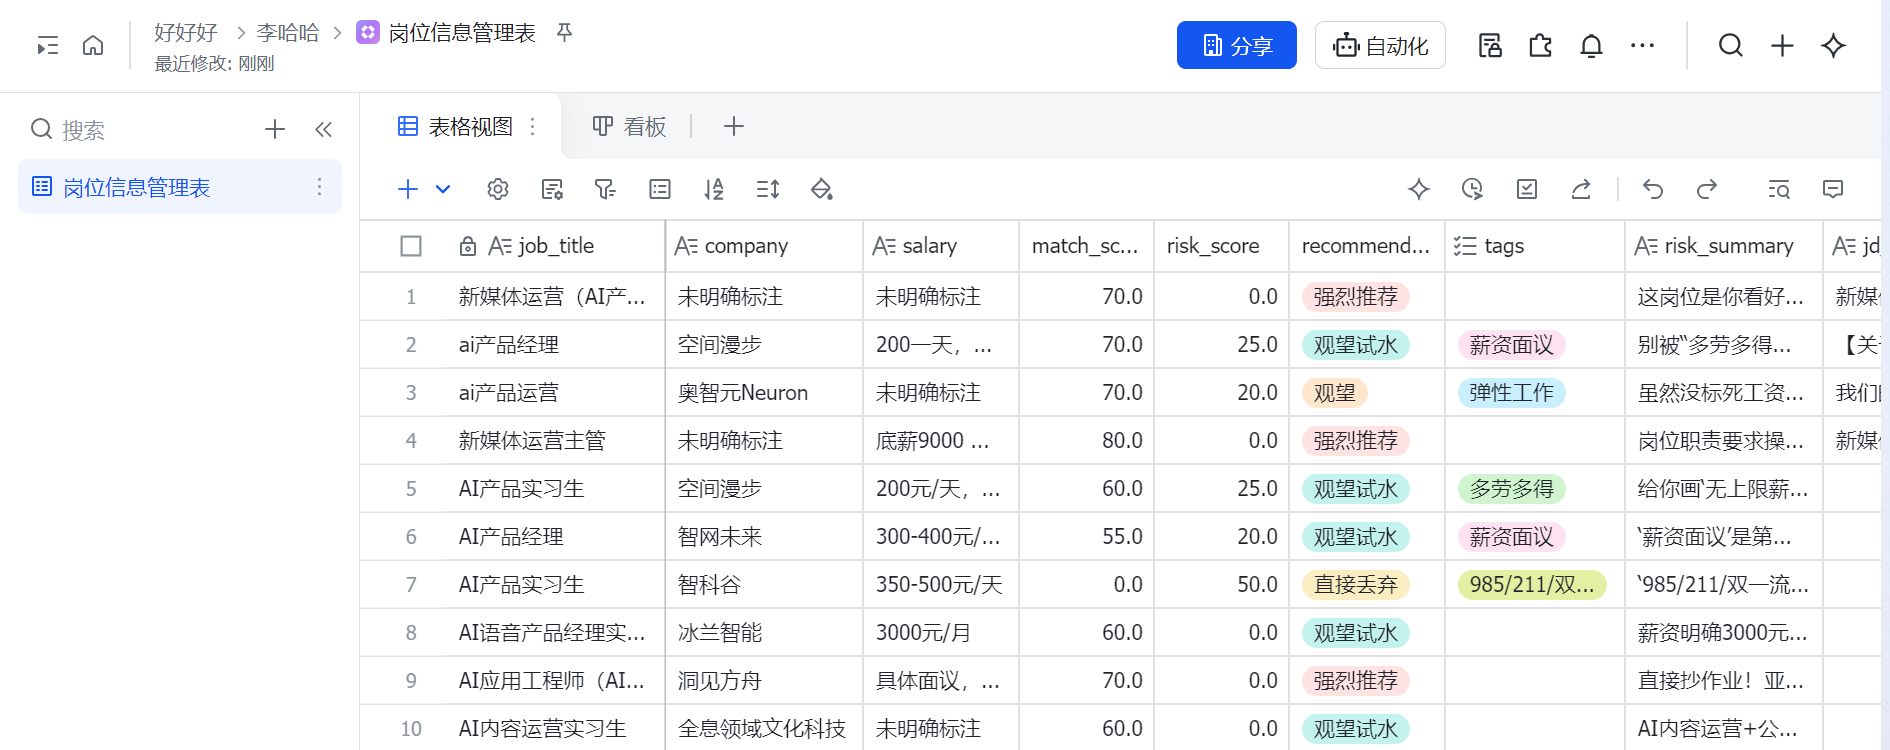Open the 自动化 automation button
This screenshot has height=750, width=1890.
(x=1380, y=45)
